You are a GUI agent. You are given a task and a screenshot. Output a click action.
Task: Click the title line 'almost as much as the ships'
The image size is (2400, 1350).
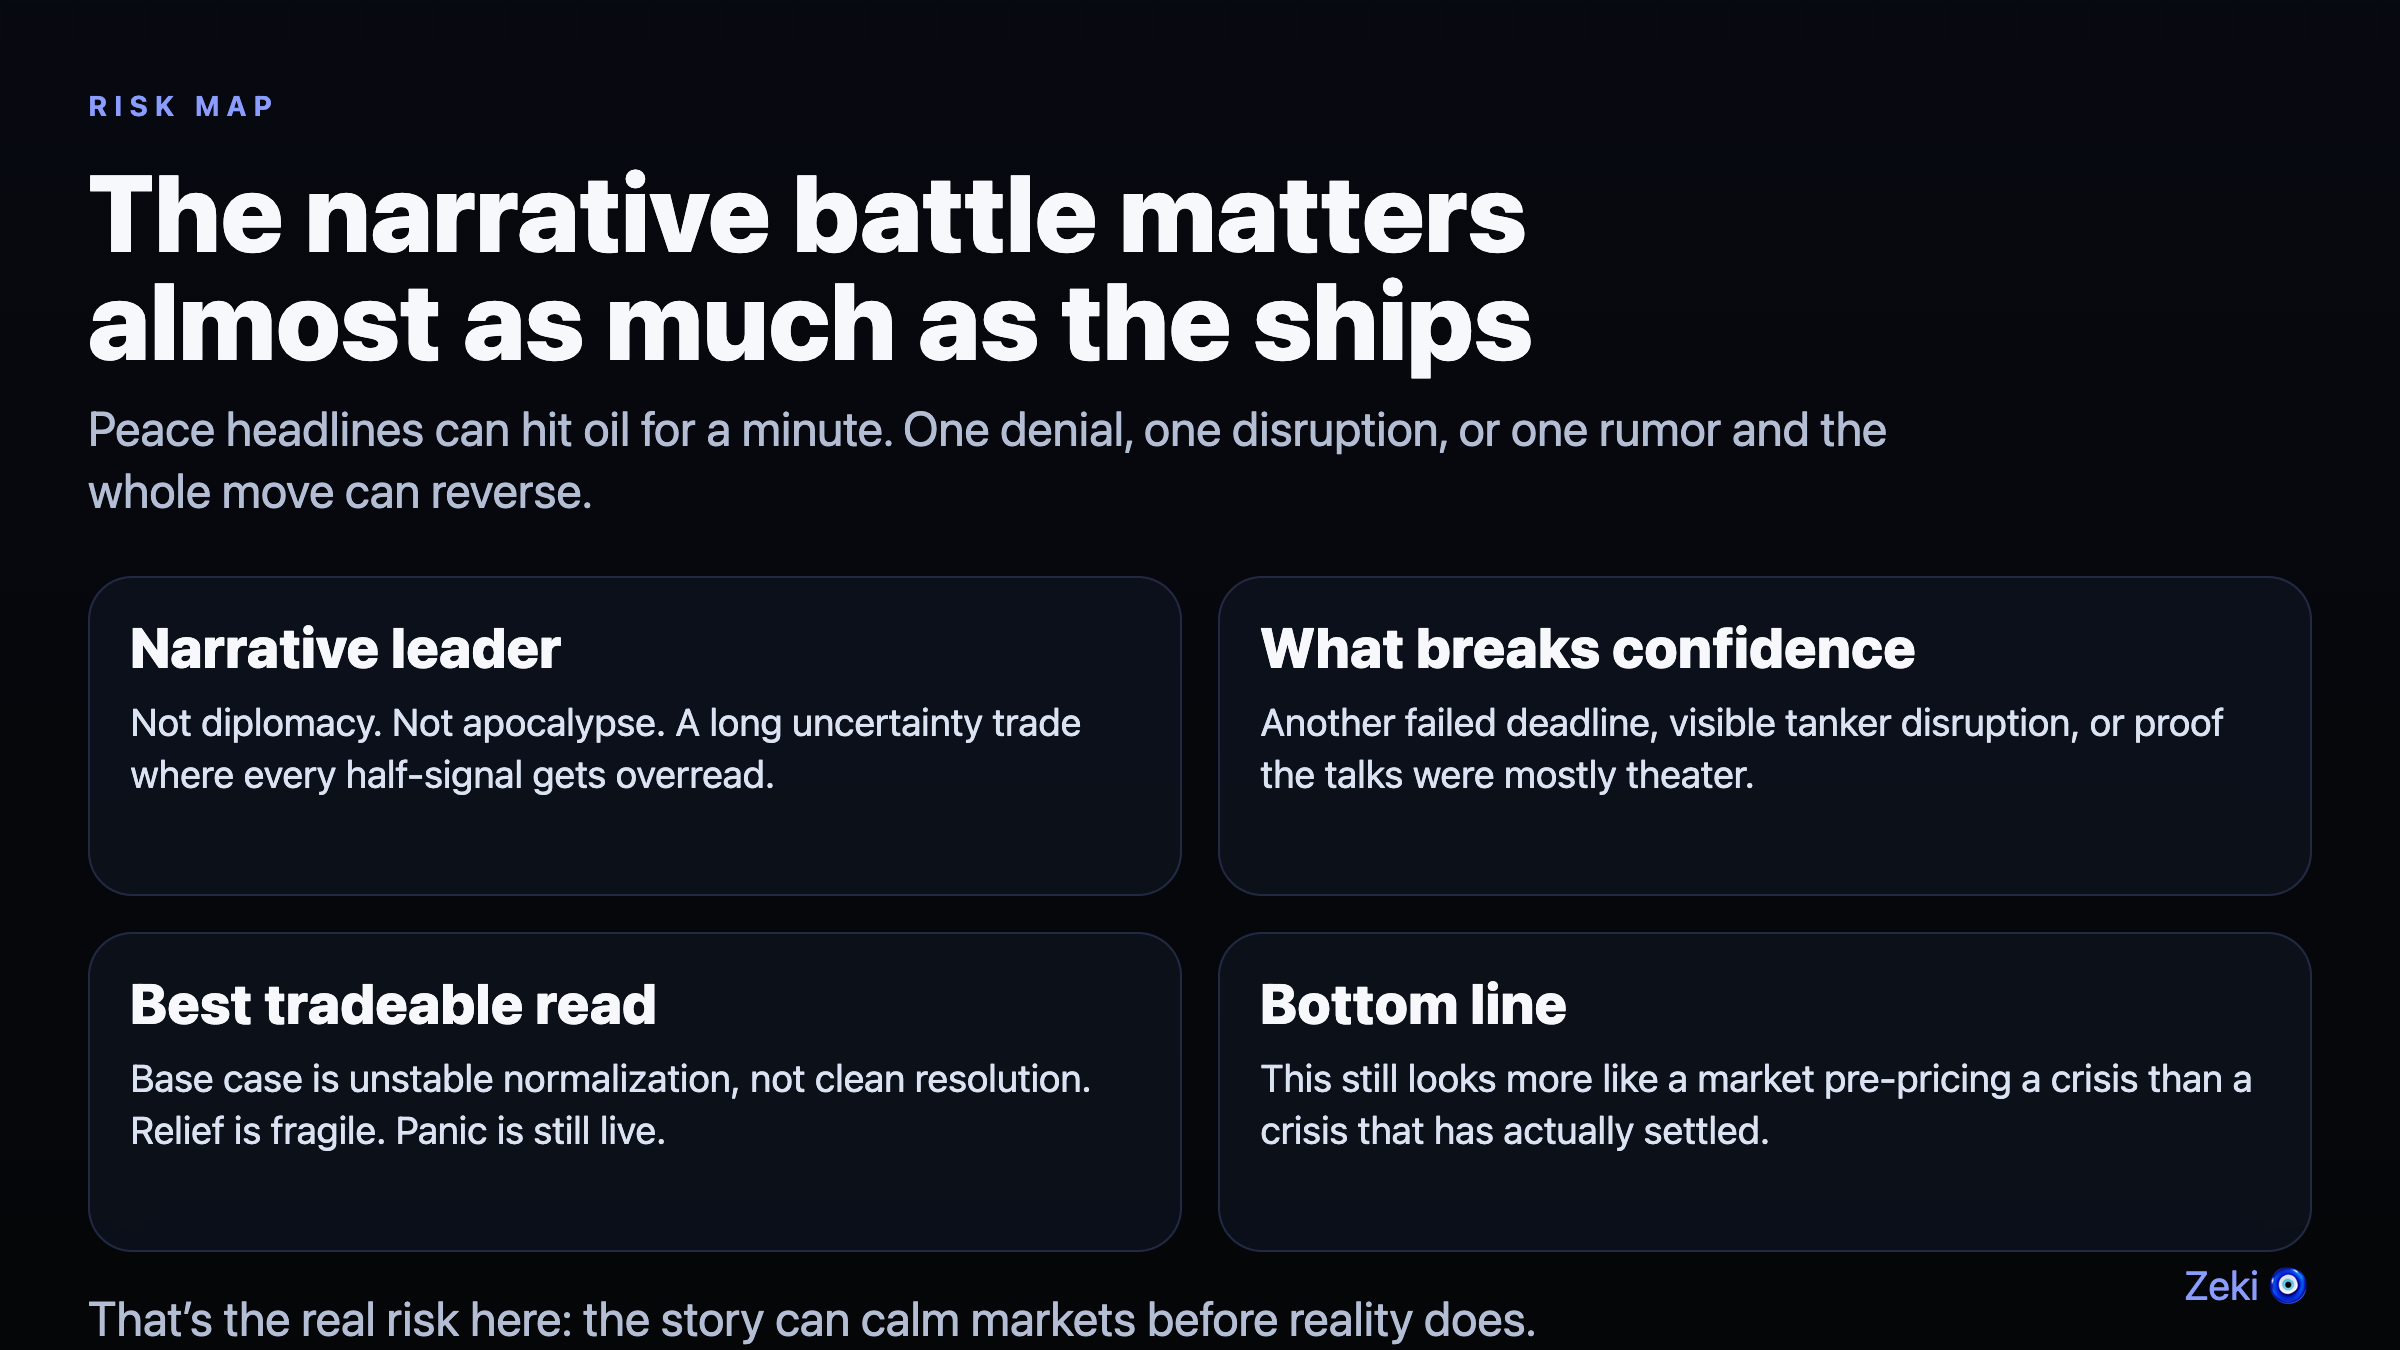(x=809, y=323)
